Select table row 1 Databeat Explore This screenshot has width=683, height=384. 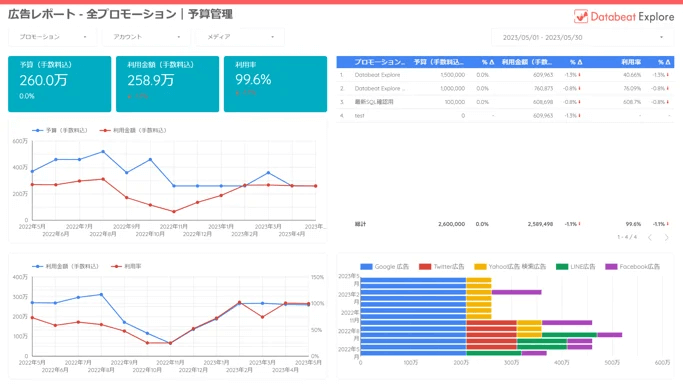505,75
